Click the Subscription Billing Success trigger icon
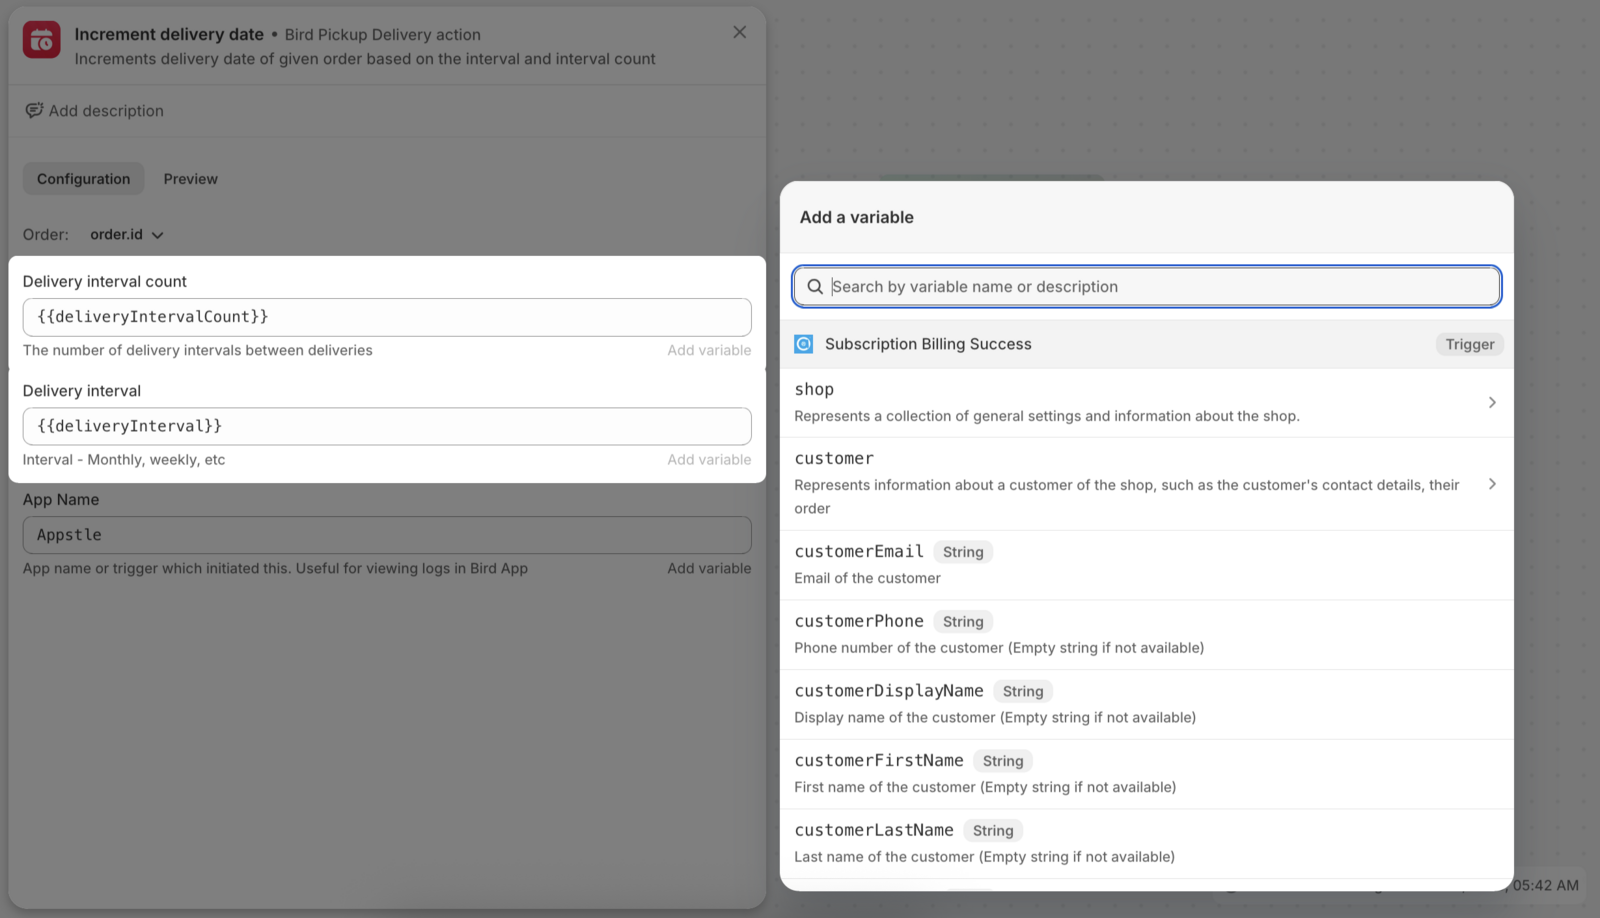The image size is (1600, 918). (804, 344)
